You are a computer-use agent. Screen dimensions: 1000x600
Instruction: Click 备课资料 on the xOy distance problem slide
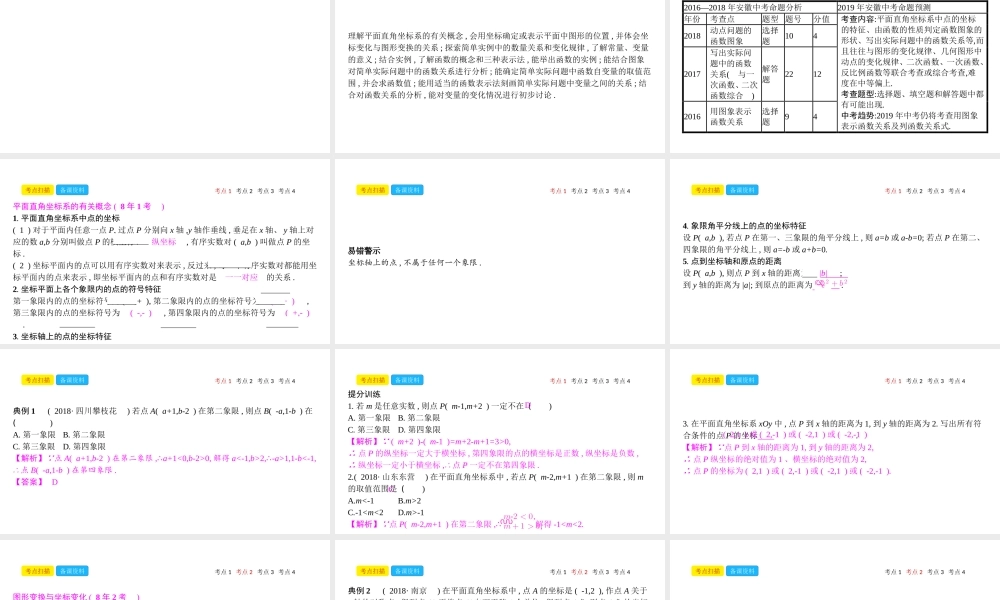(742, 380)
